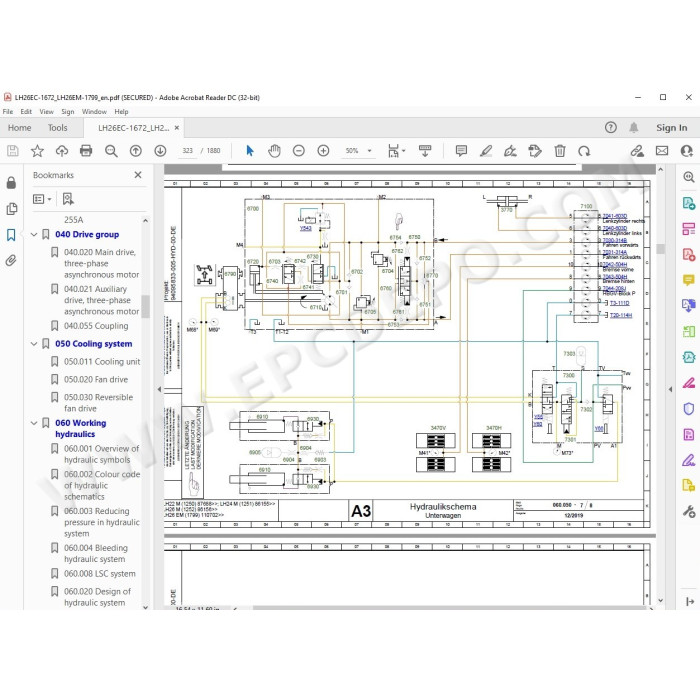Click the Zoom out minus icon
The image size is (700, 700).
tap(299, 151)
